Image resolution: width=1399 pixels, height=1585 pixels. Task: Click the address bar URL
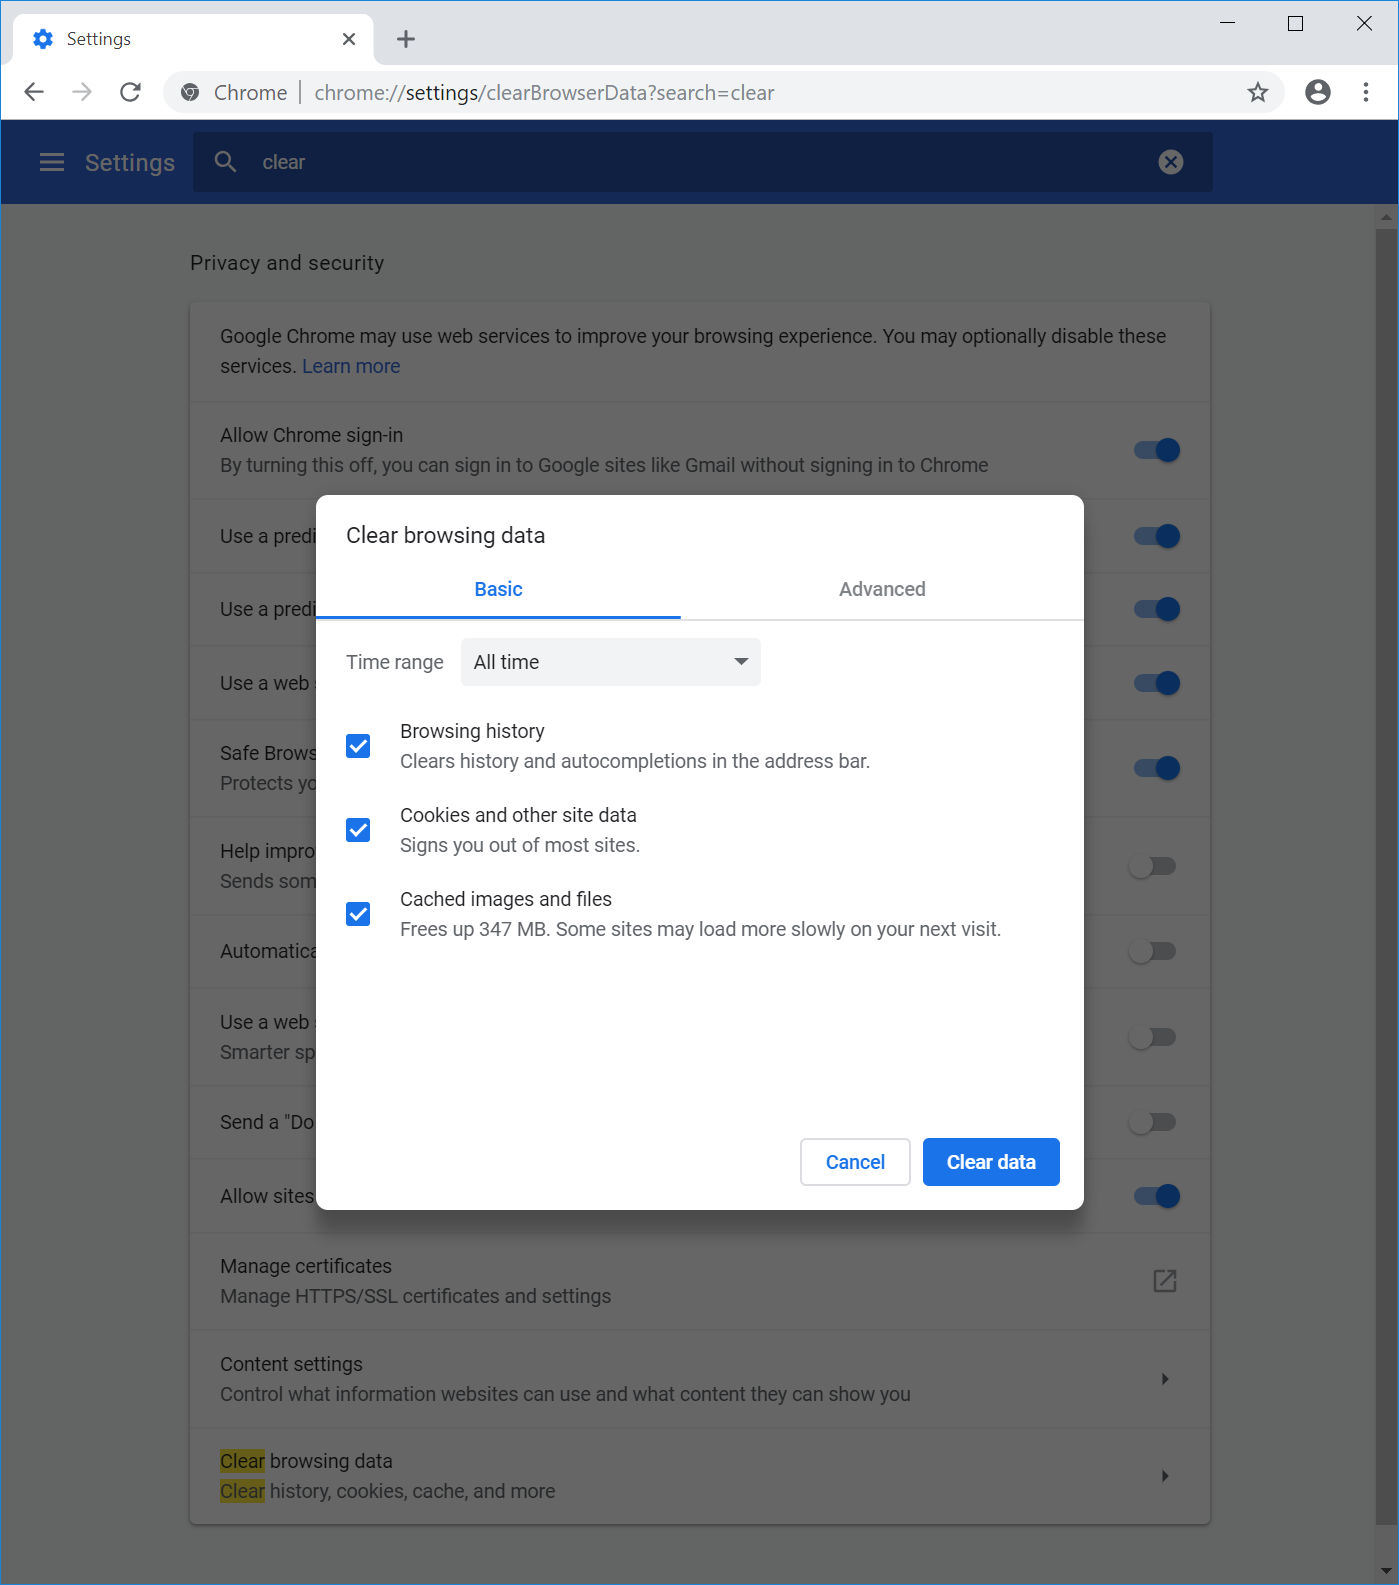[x=544, y=93]
